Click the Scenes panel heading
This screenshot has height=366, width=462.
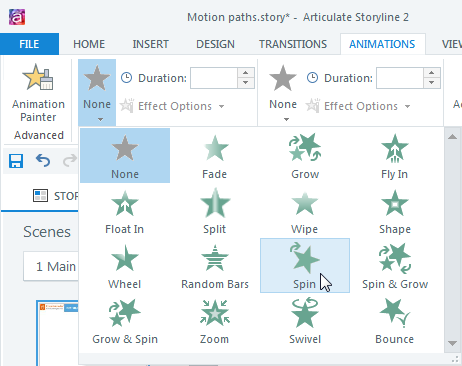click(x=47, y=232)
